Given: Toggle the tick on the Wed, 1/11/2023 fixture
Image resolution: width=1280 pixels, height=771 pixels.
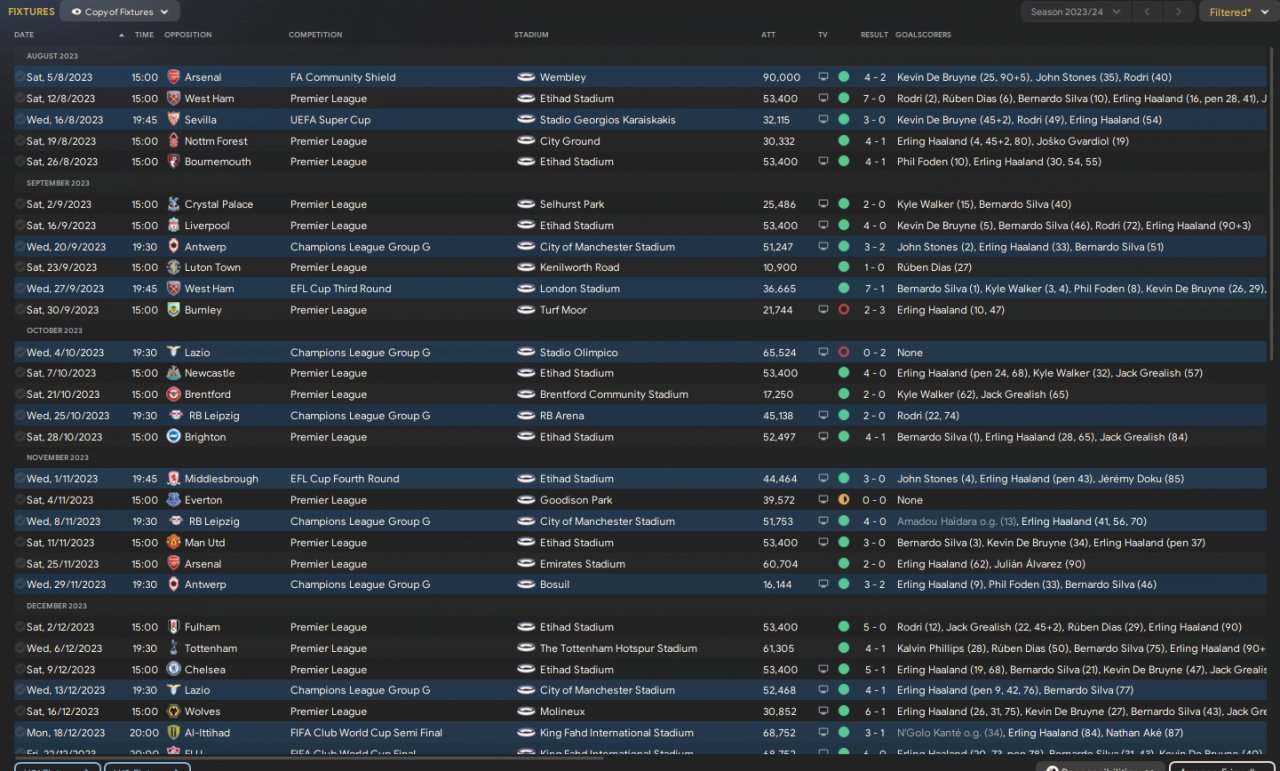Looking at the screenshot, I should point(20,479).
